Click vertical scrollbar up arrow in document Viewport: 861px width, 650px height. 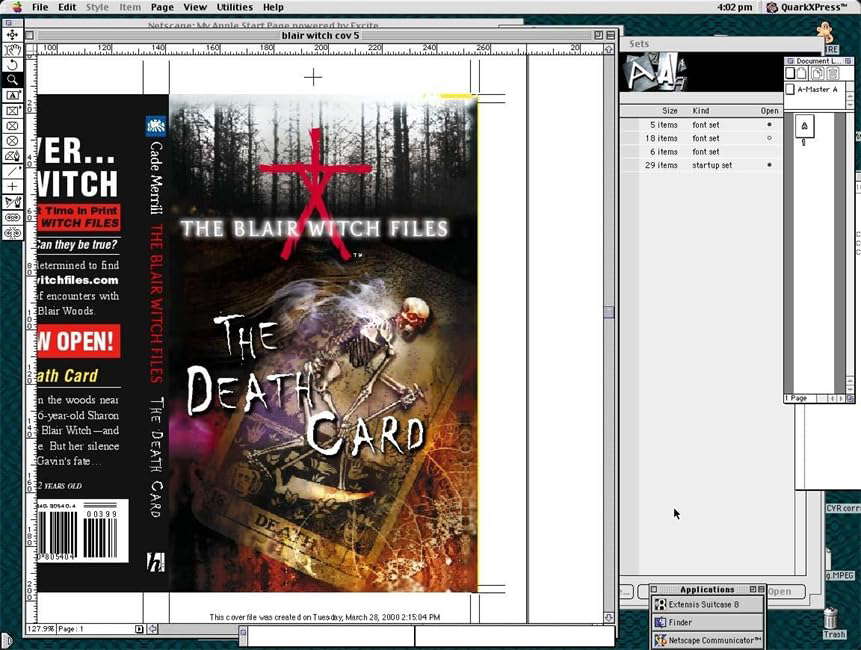click(608, 49)
